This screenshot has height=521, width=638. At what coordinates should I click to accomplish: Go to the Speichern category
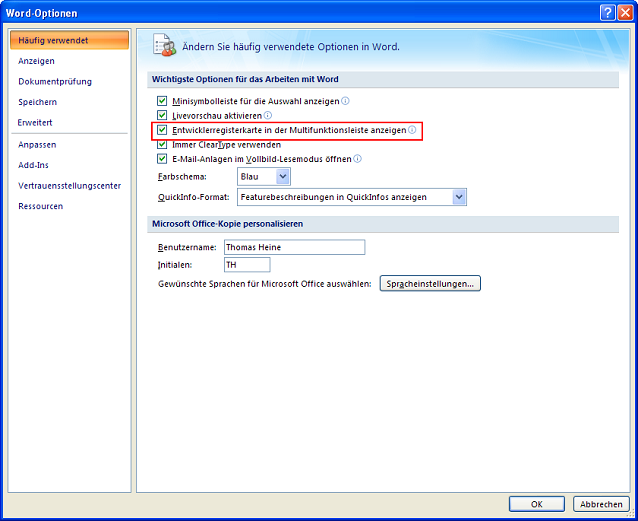37,102
